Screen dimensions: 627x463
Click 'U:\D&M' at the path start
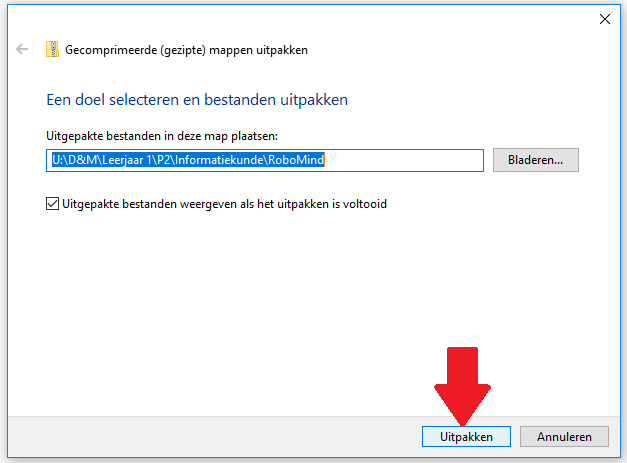tap(75, 160)
